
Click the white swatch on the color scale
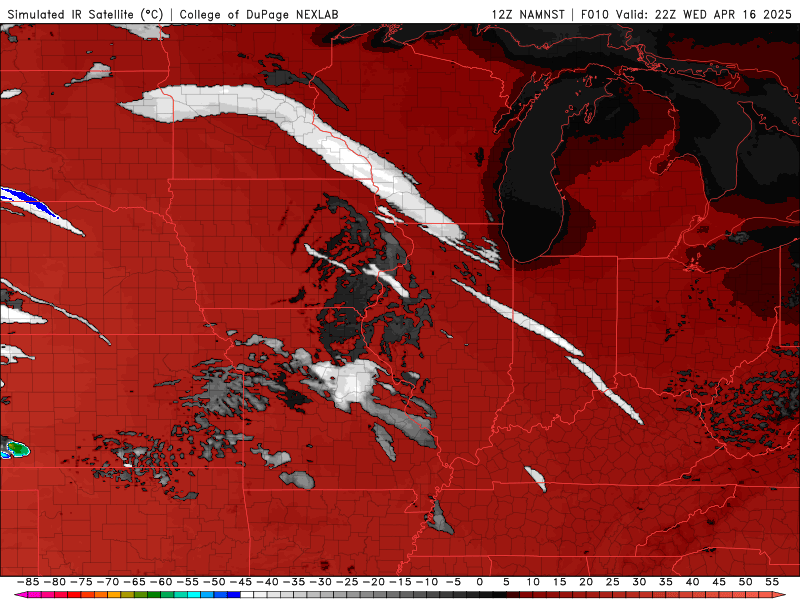[x=247, y=595]
